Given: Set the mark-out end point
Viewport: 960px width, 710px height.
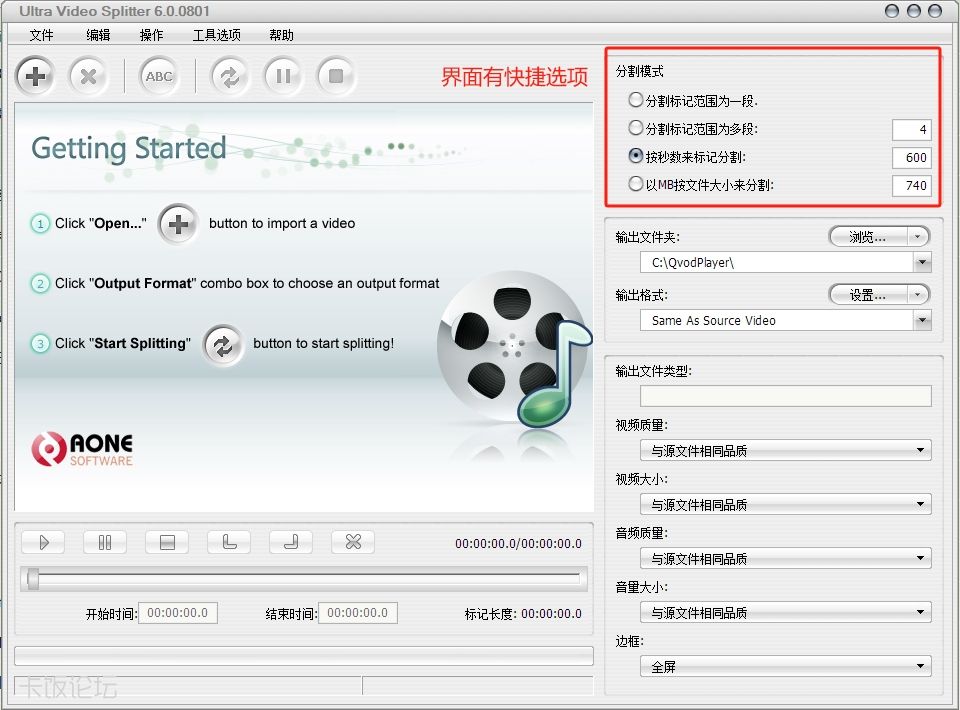Looking at the screenshot, I should tap(291, 542).
